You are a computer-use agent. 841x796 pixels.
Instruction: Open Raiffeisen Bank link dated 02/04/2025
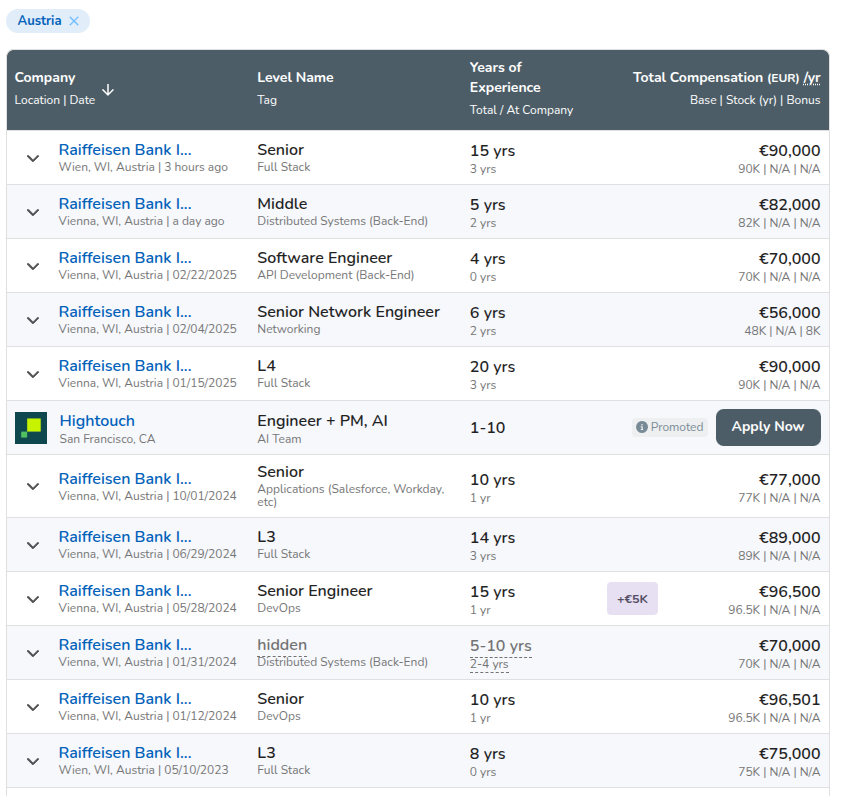pyautogui.click(x=125, y=312)
